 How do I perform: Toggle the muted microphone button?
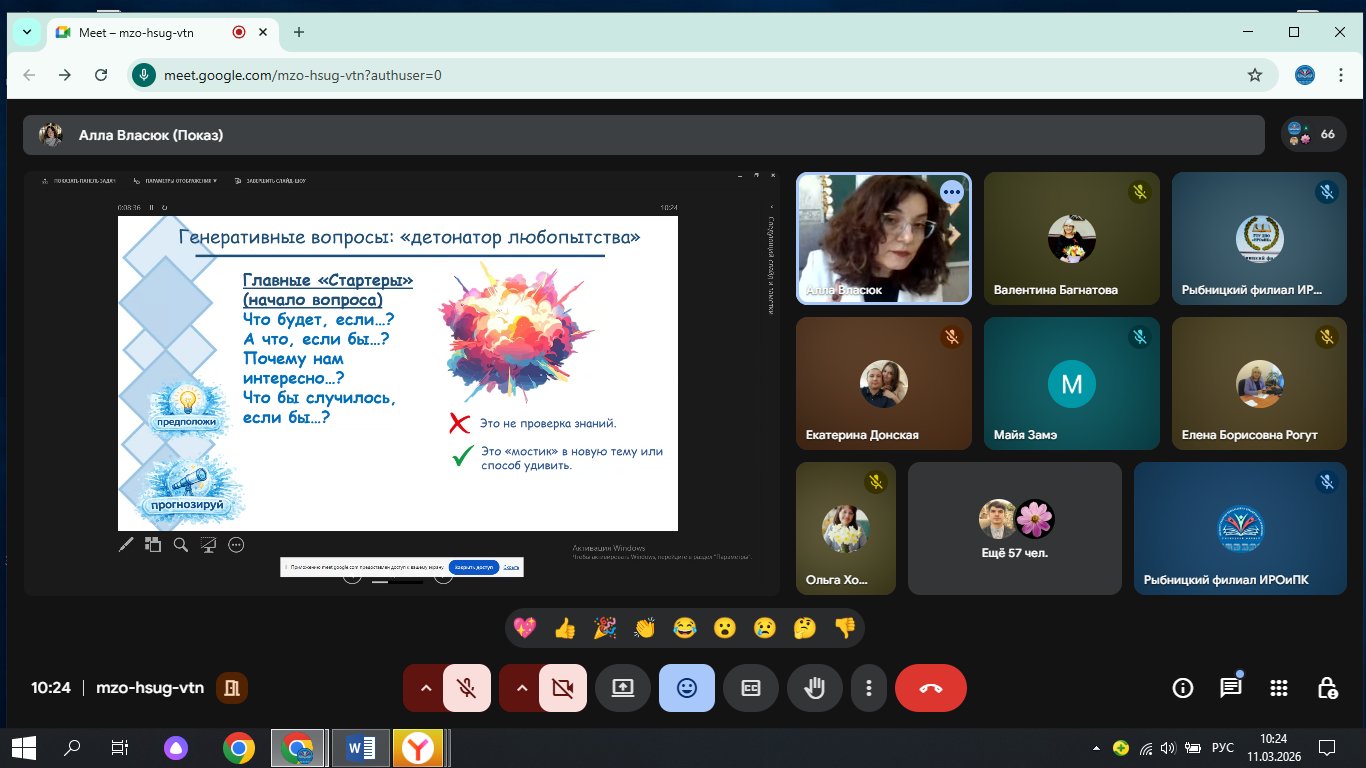[466, 688]
